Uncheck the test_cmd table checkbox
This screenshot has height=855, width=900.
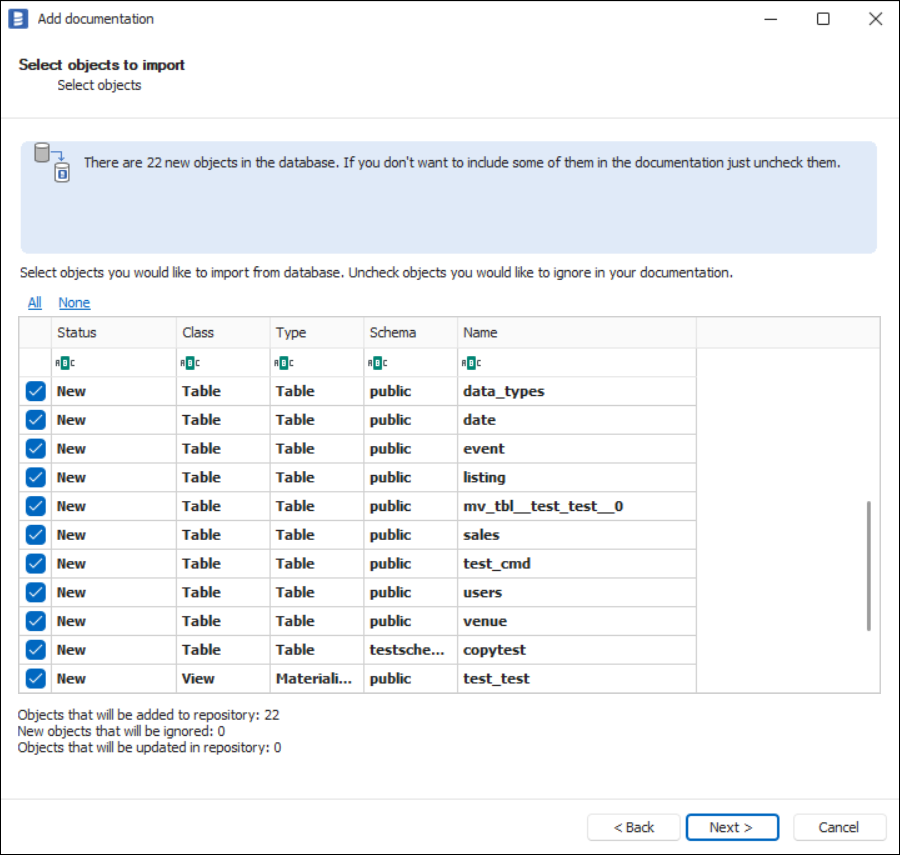(x=36, y=563)
